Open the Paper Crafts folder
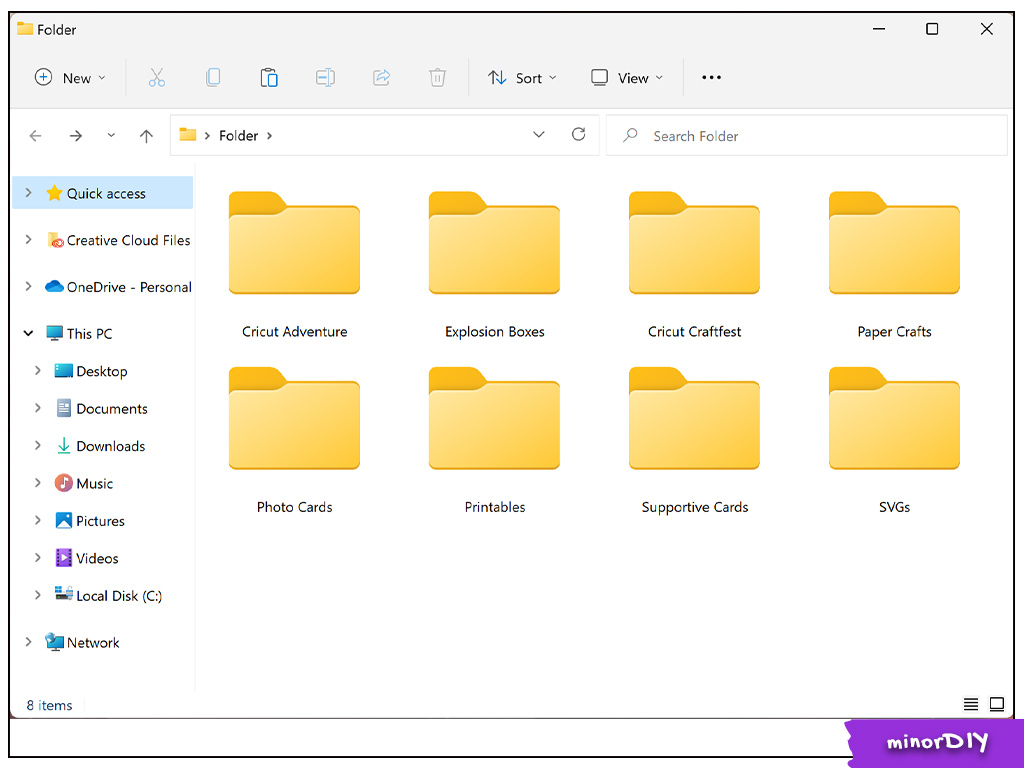The image size is (1024, 768). pos(894,264)
